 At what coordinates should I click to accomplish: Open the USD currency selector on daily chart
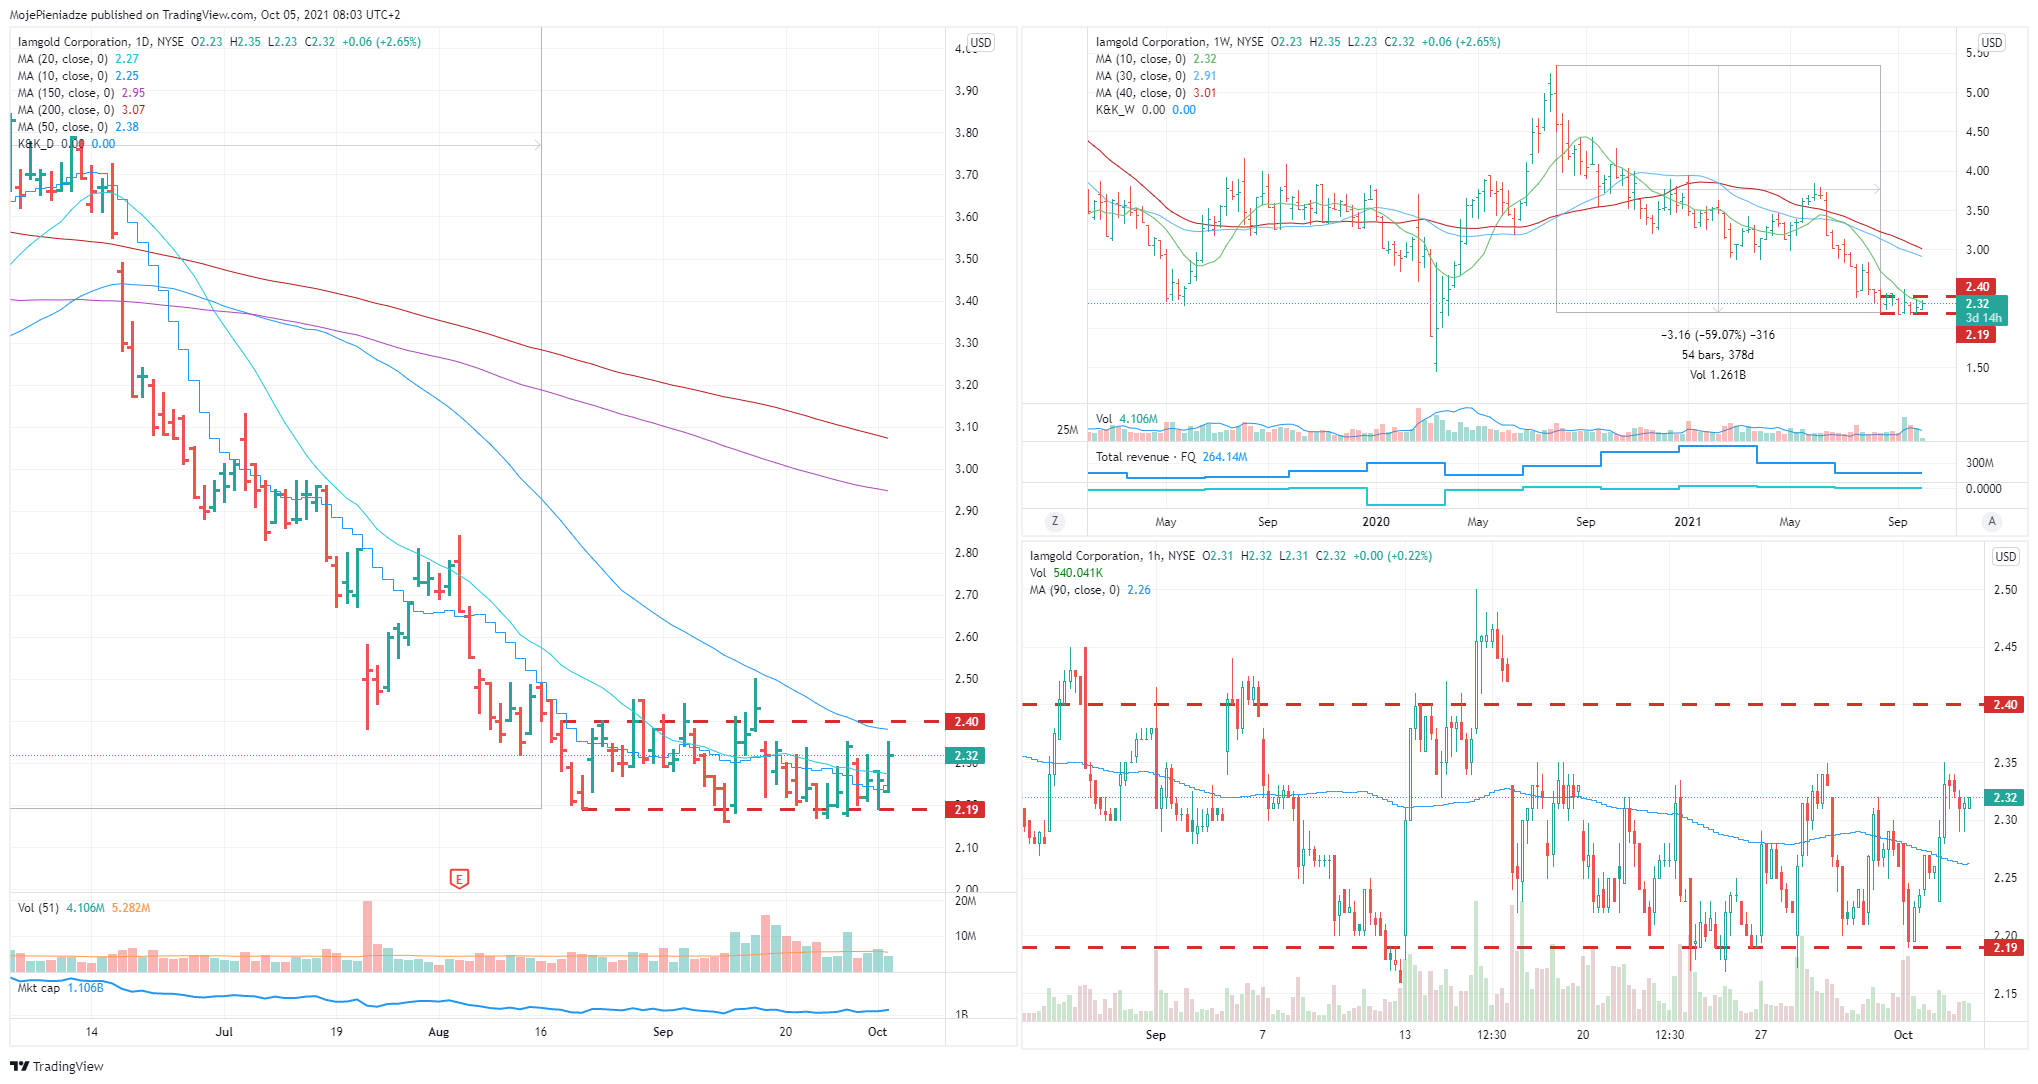click(x=980, y=43)
